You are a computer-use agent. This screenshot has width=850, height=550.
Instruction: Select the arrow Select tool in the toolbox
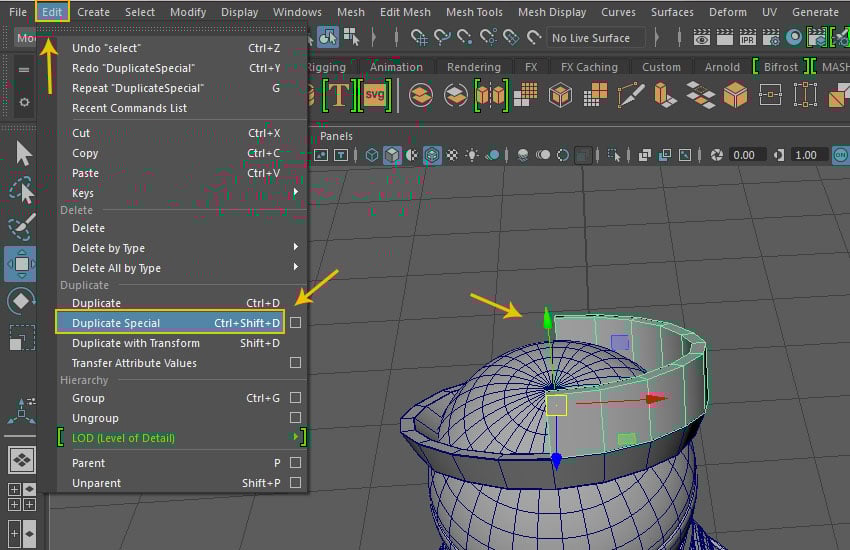click(23, 153)
